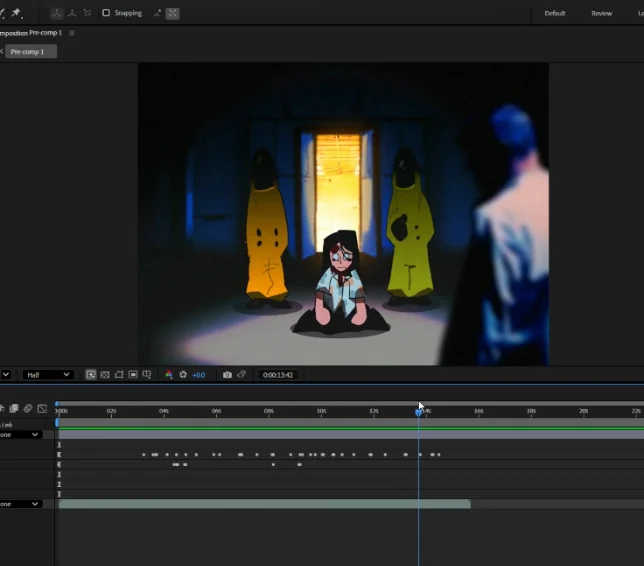This screenshot has width=644, height=566.
Task: Toggle snap to collapsed compositions icon
Action: click(172, 13)
